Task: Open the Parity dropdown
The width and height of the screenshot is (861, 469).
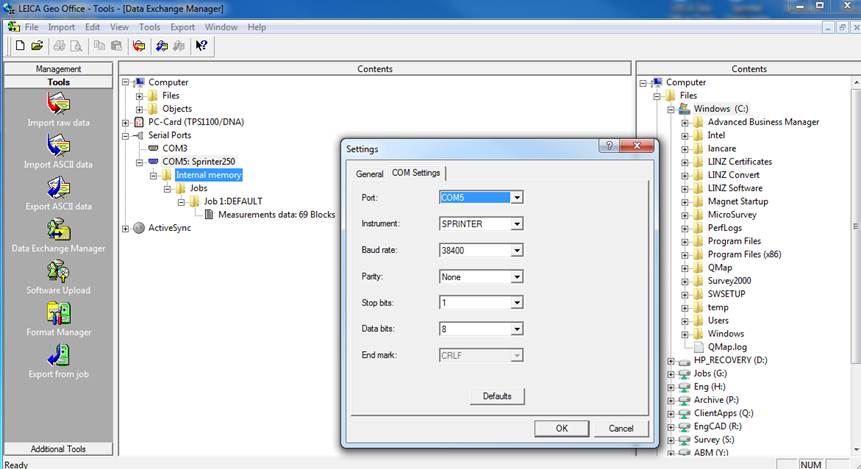Action: click(516, 276)
